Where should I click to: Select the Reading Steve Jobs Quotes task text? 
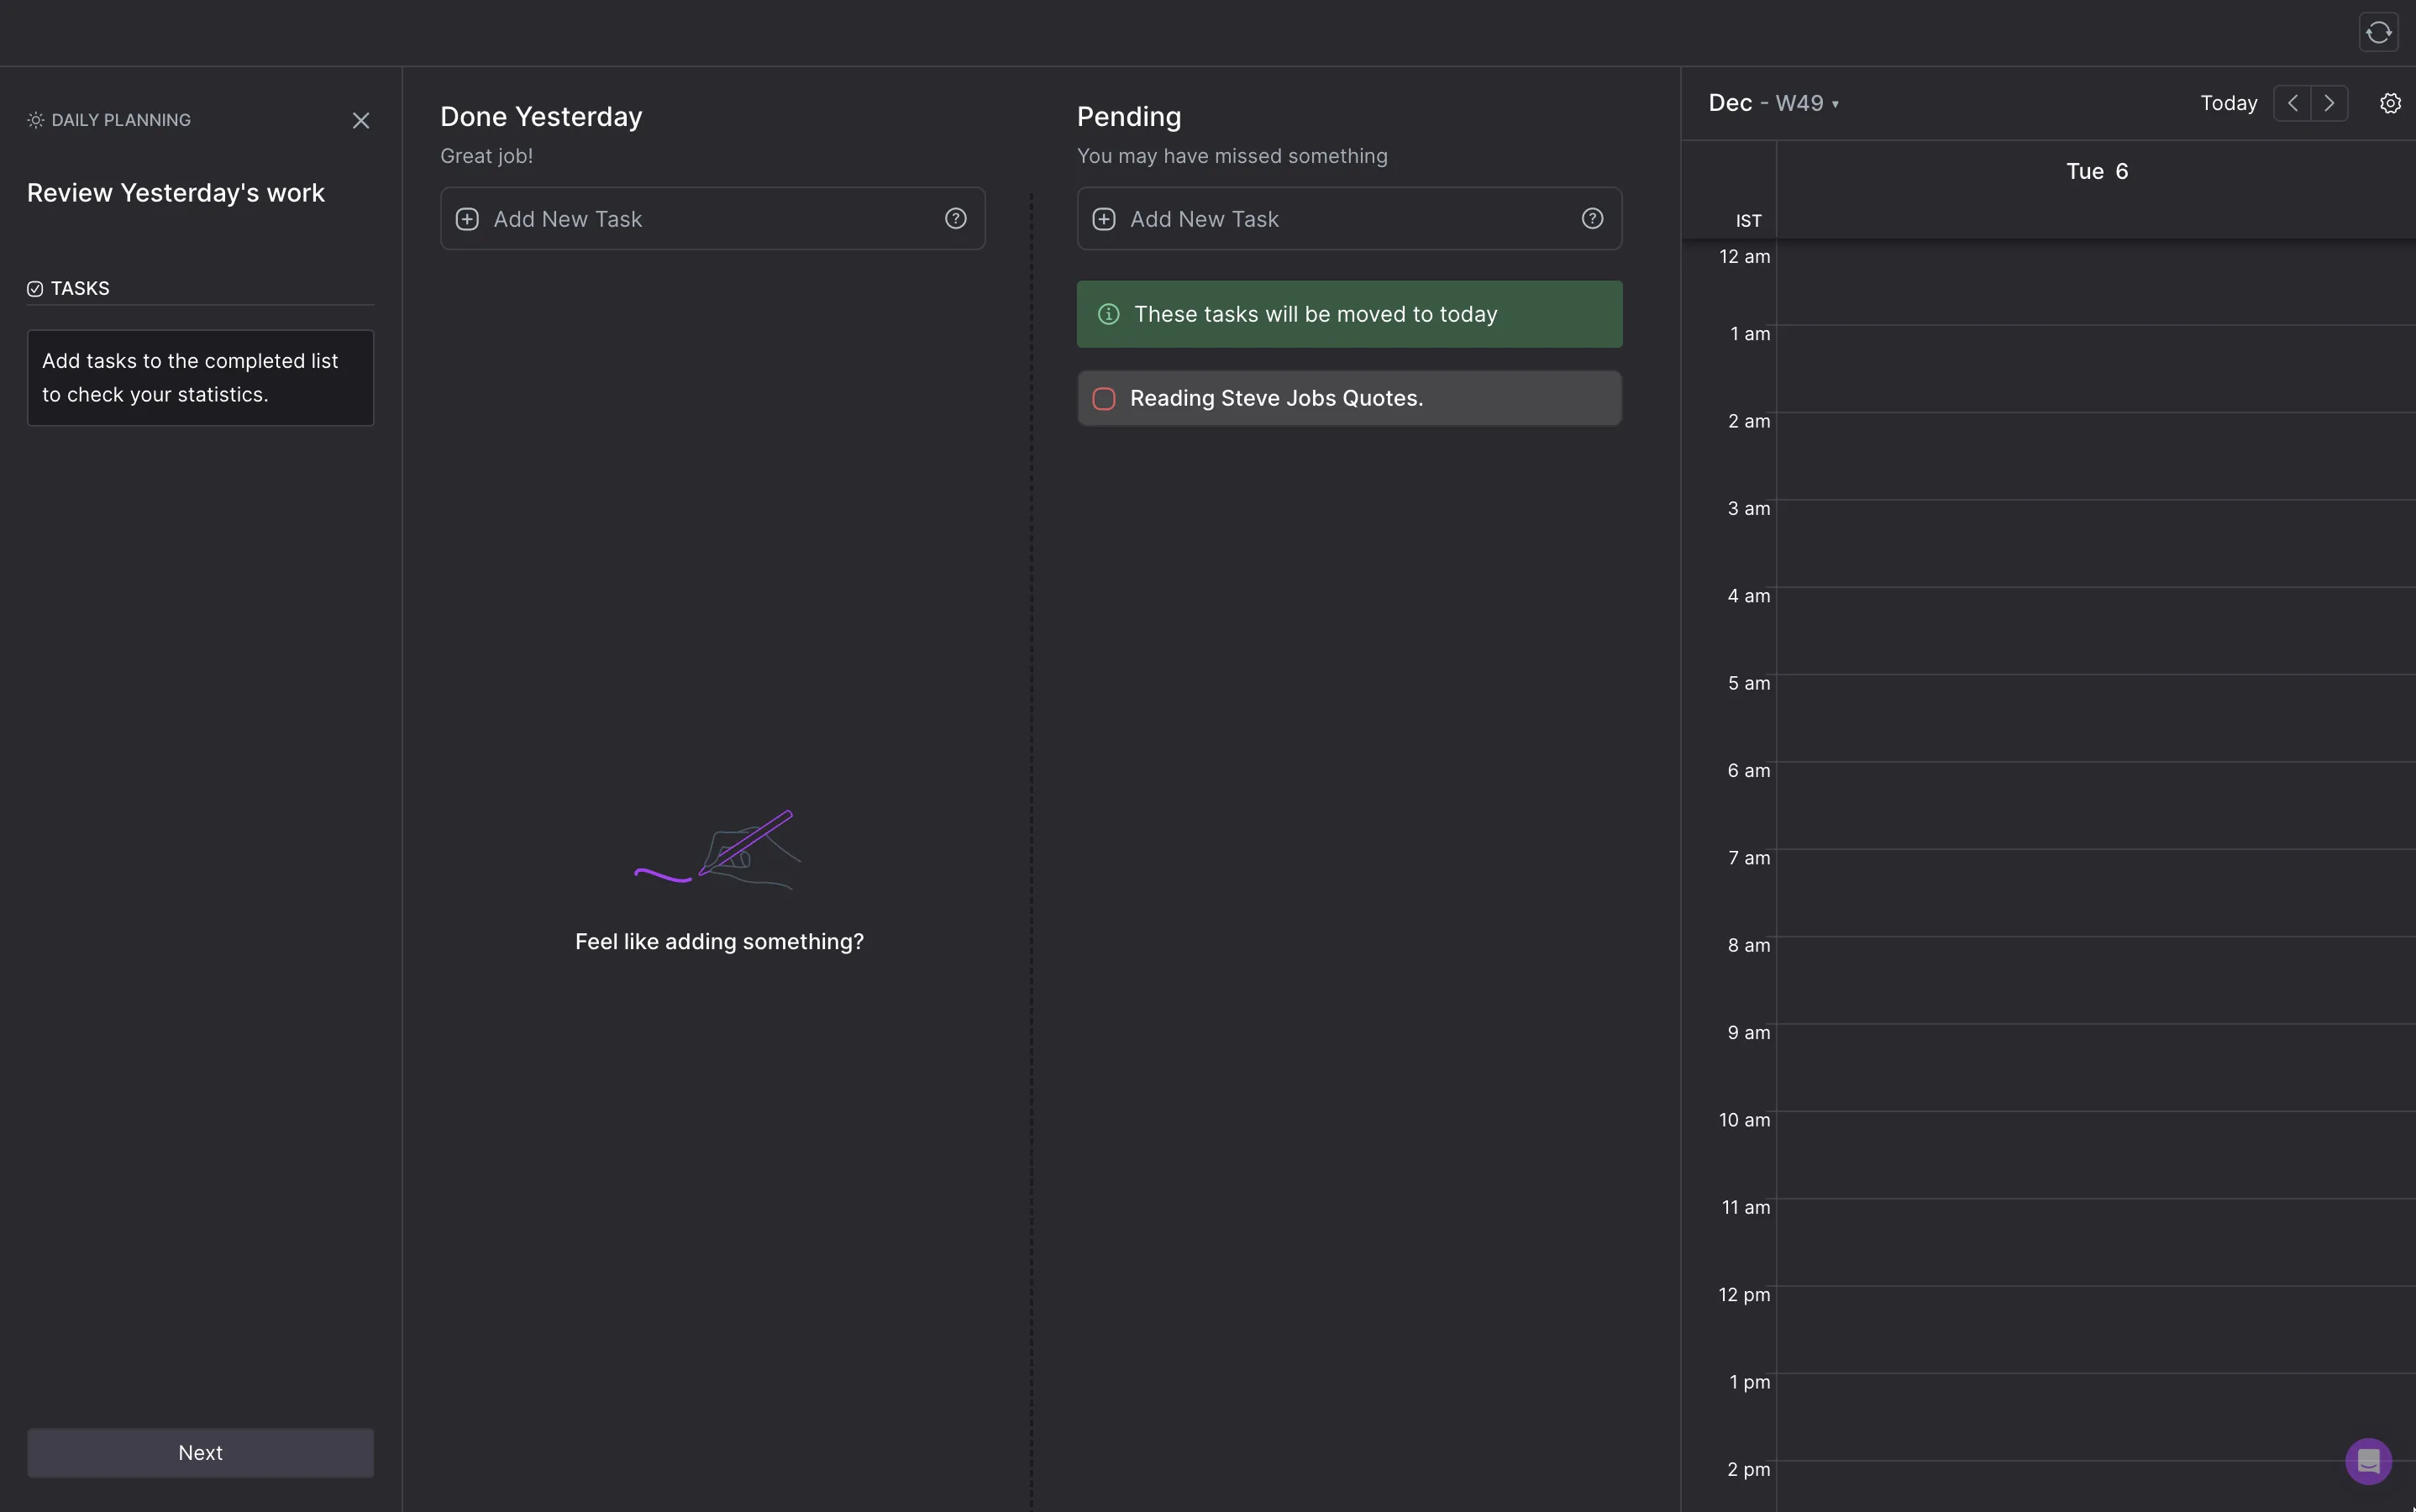[x=1276, y=398]
